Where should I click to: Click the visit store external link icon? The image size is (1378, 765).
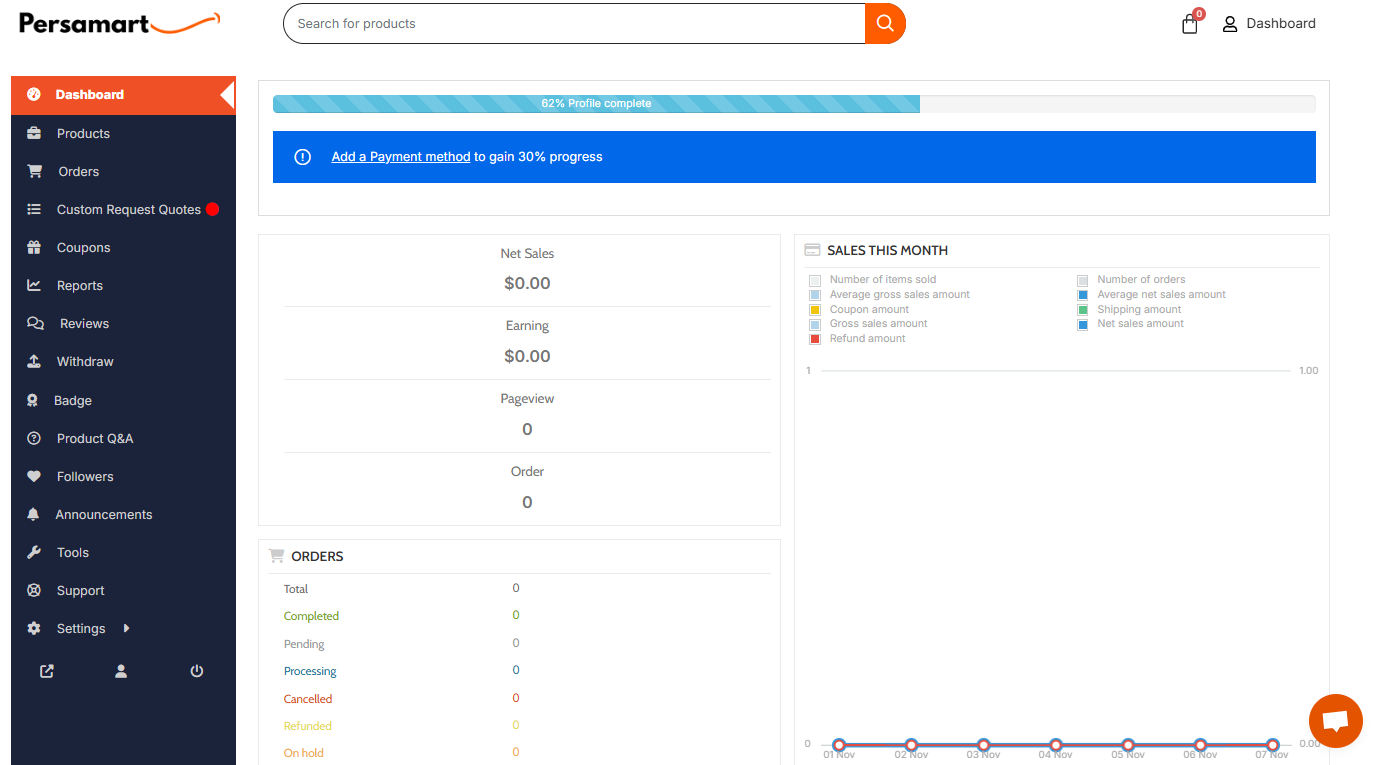pos(47,671)
